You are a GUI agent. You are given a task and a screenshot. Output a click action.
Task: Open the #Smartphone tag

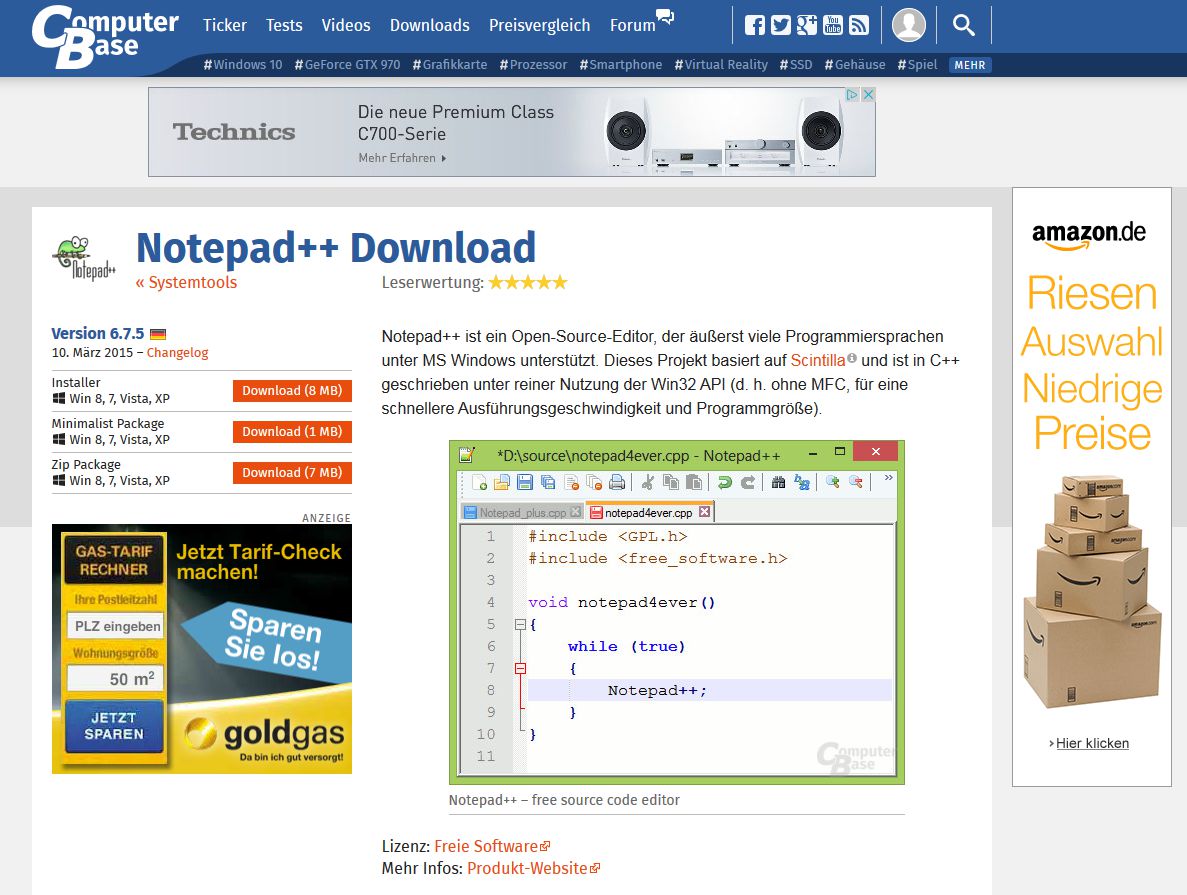(x=621, y=65)
